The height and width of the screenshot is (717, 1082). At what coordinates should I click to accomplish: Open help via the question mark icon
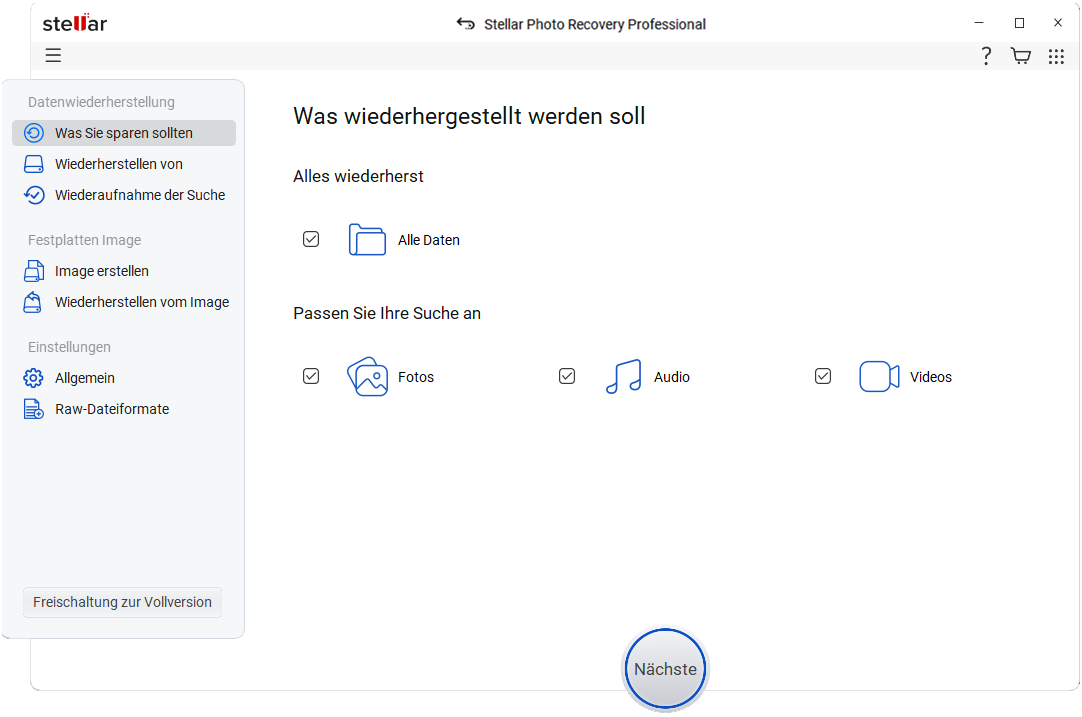986,56
